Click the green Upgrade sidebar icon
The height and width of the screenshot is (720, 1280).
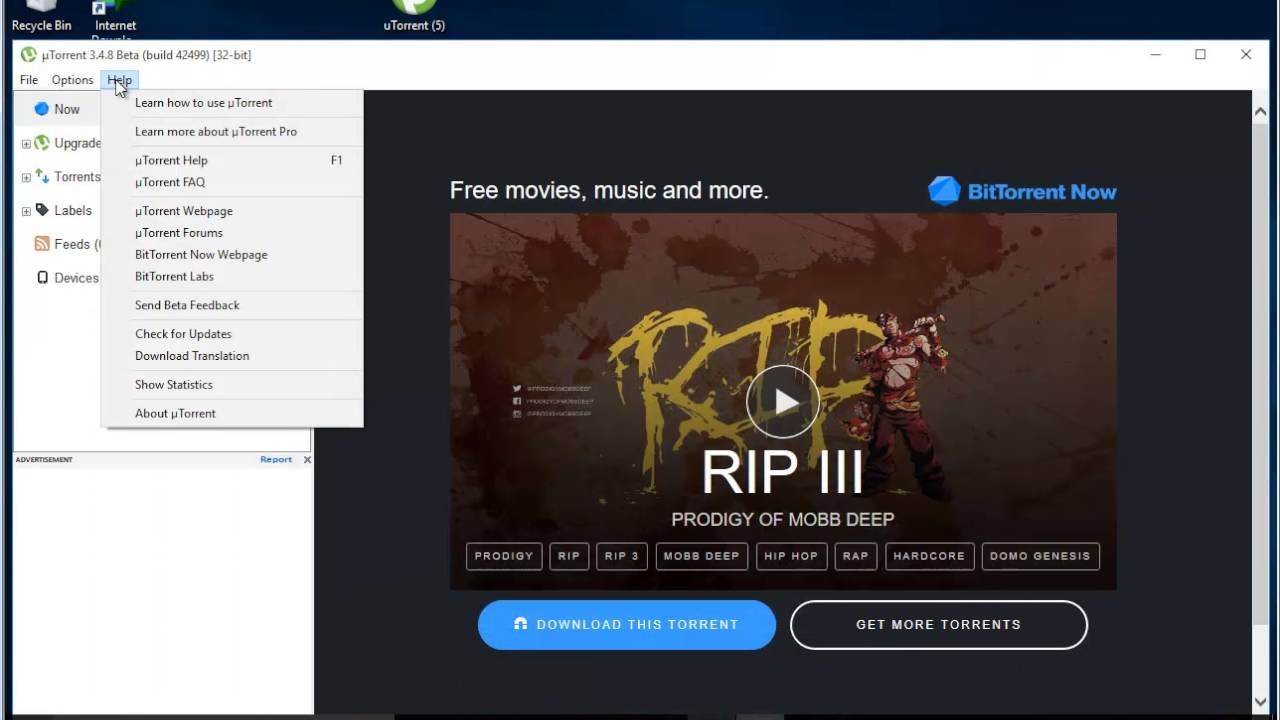pyautogui.click(x=42, y=143)
